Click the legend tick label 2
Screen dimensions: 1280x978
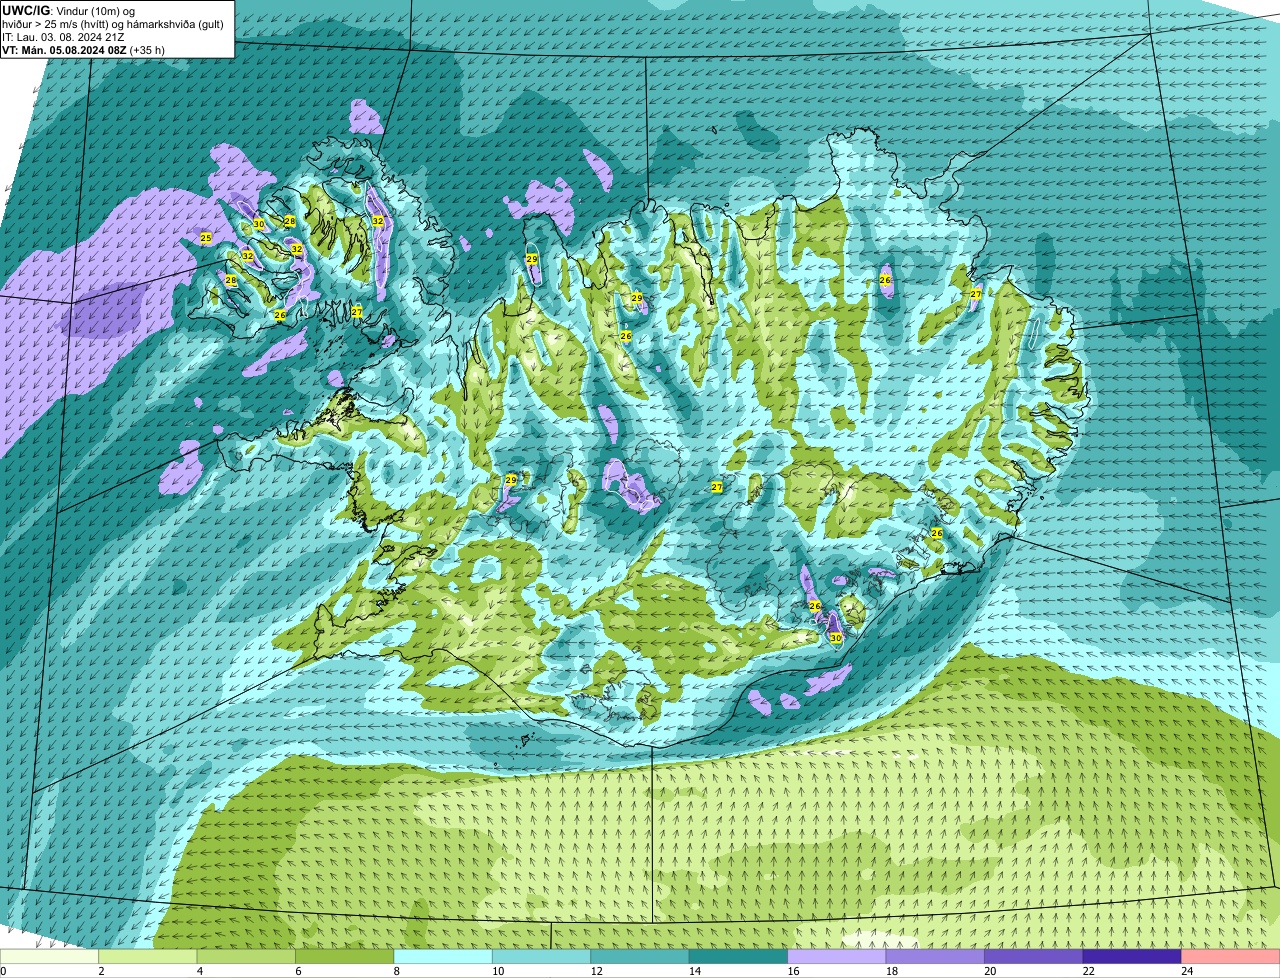coord(101,971)
